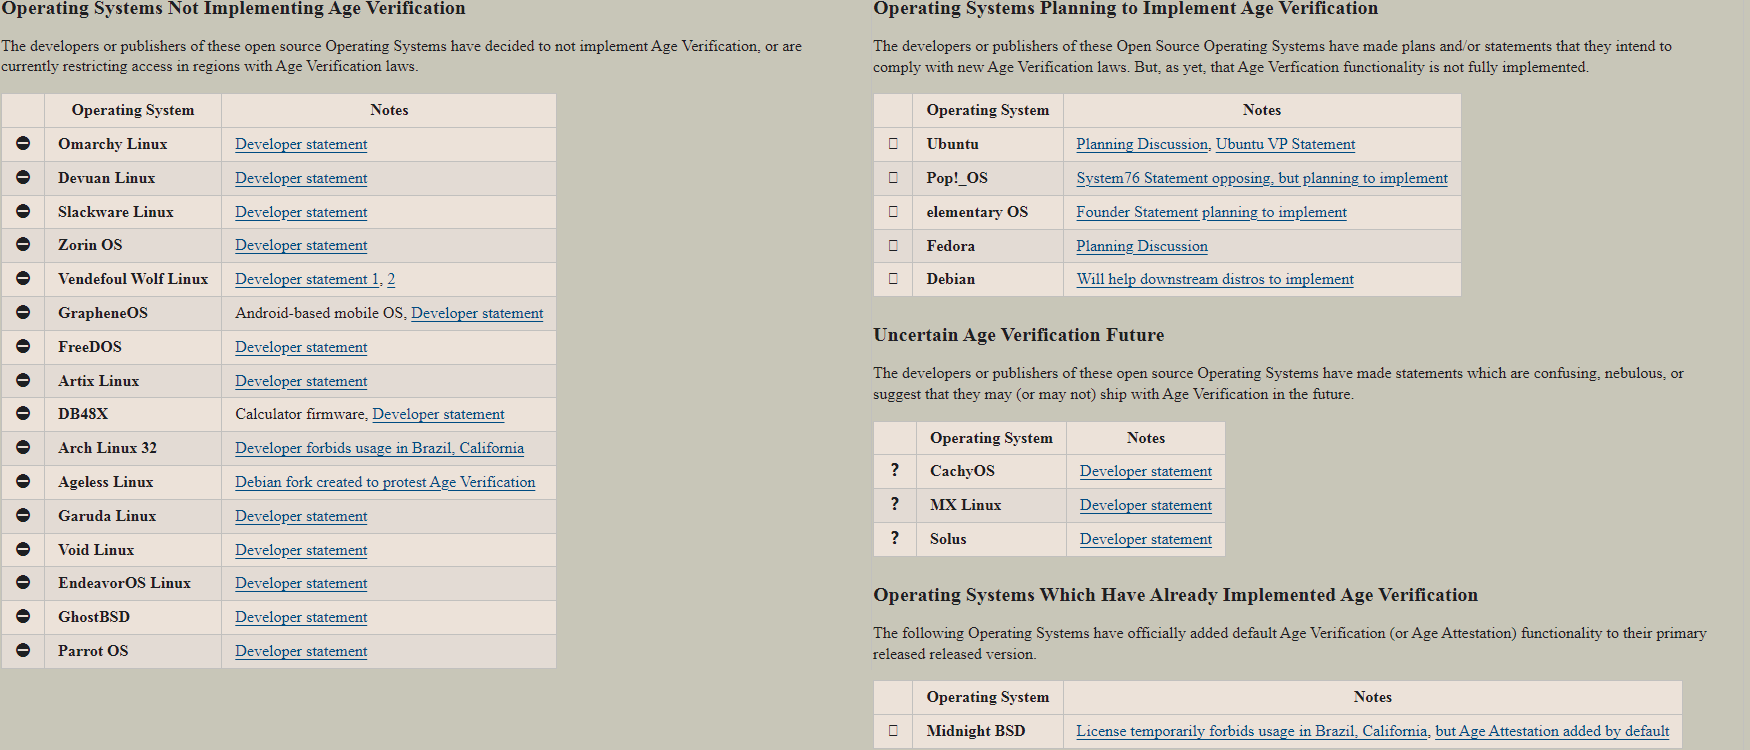
Task: Click the question mark beside CachyOS
Action: 895,470
